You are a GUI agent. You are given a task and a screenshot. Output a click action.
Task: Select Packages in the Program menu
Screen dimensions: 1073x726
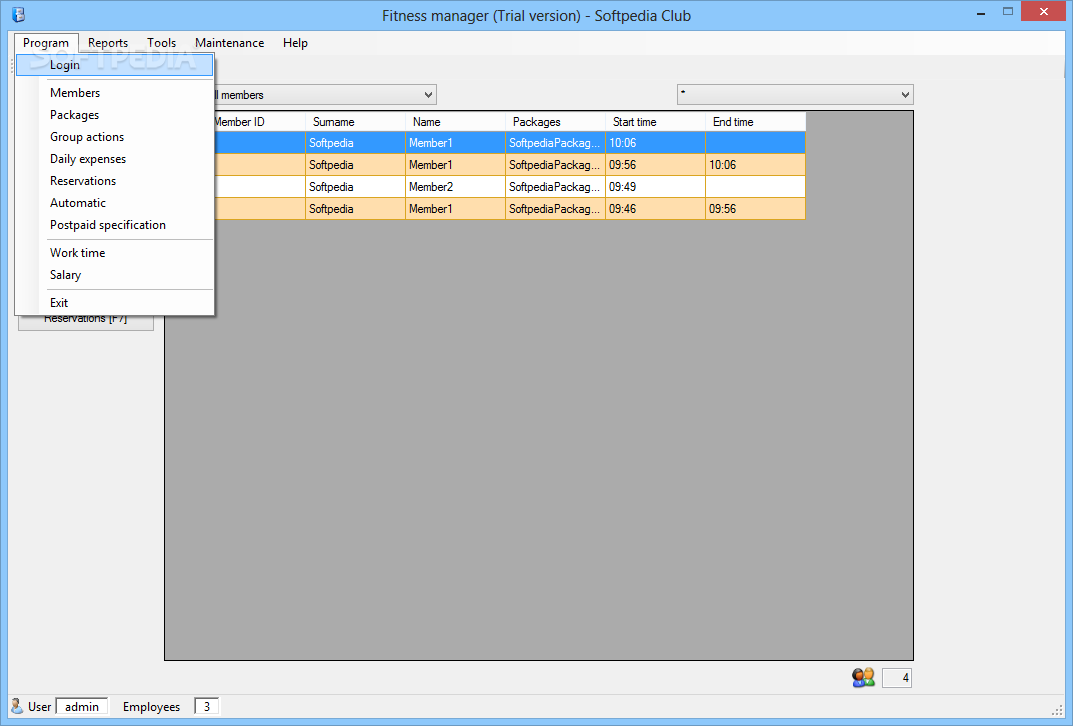[x=114, y=114]
